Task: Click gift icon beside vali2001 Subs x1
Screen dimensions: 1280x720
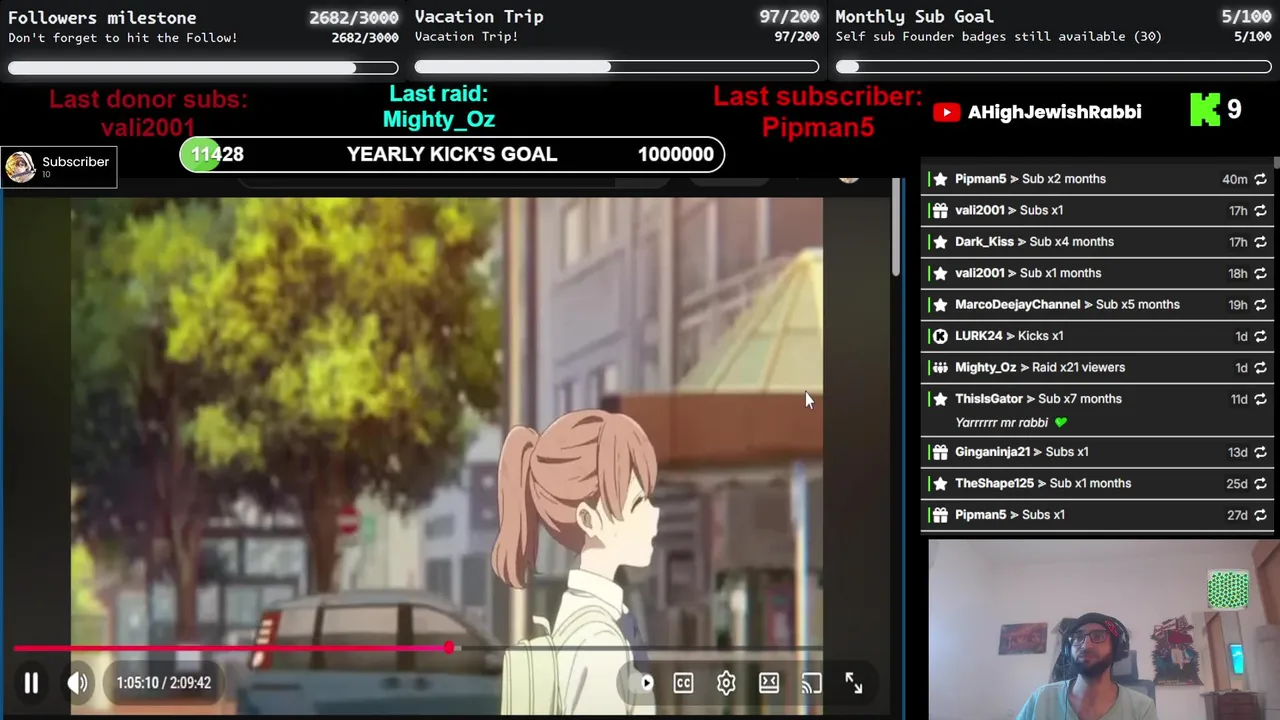Action: pos(940,211)
